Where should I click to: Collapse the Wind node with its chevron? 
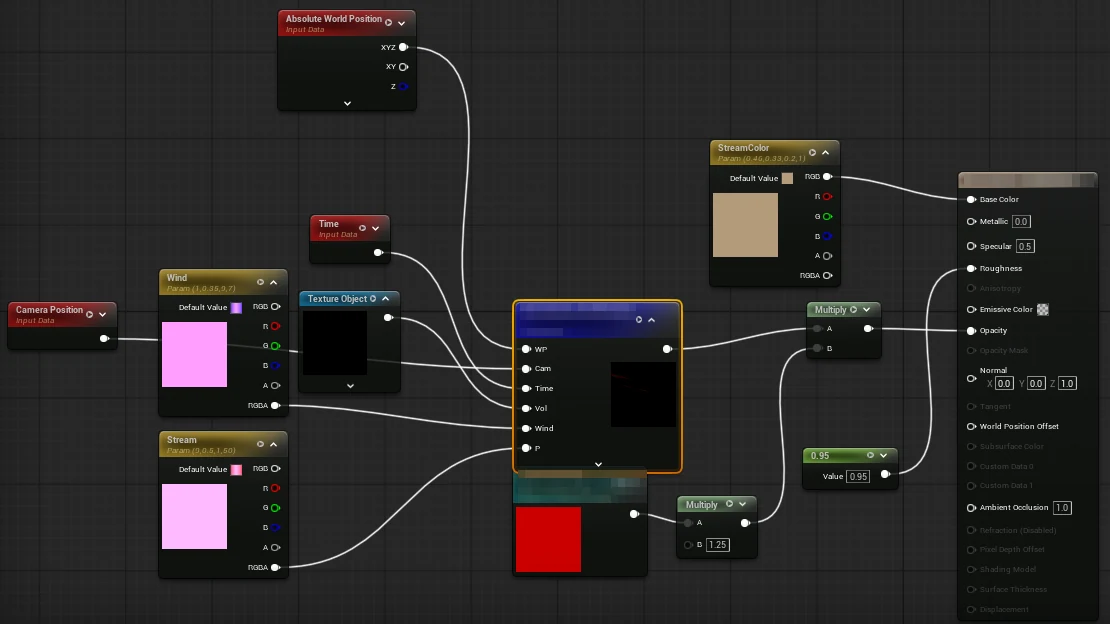coord(273,282)
